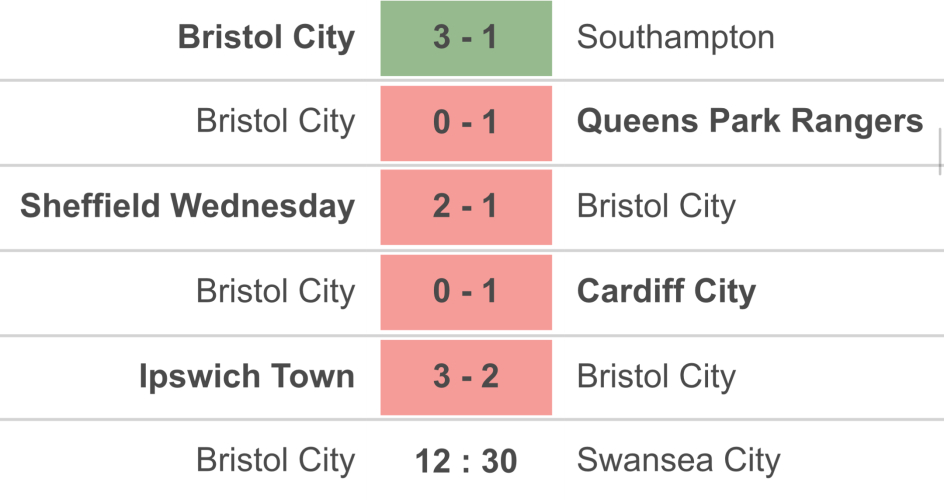The width and height of the screenshot is (944, 500).
Task: View the Sheffield Wednesday 2 - 1 result
Action: pyautogui.click(x=466, y=207)
